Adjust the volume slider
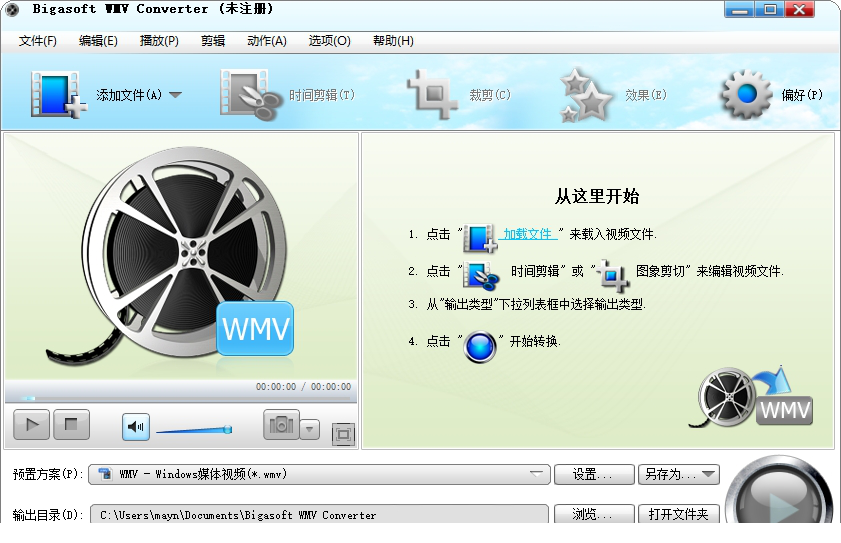841x543 pixels. point(194,430)
